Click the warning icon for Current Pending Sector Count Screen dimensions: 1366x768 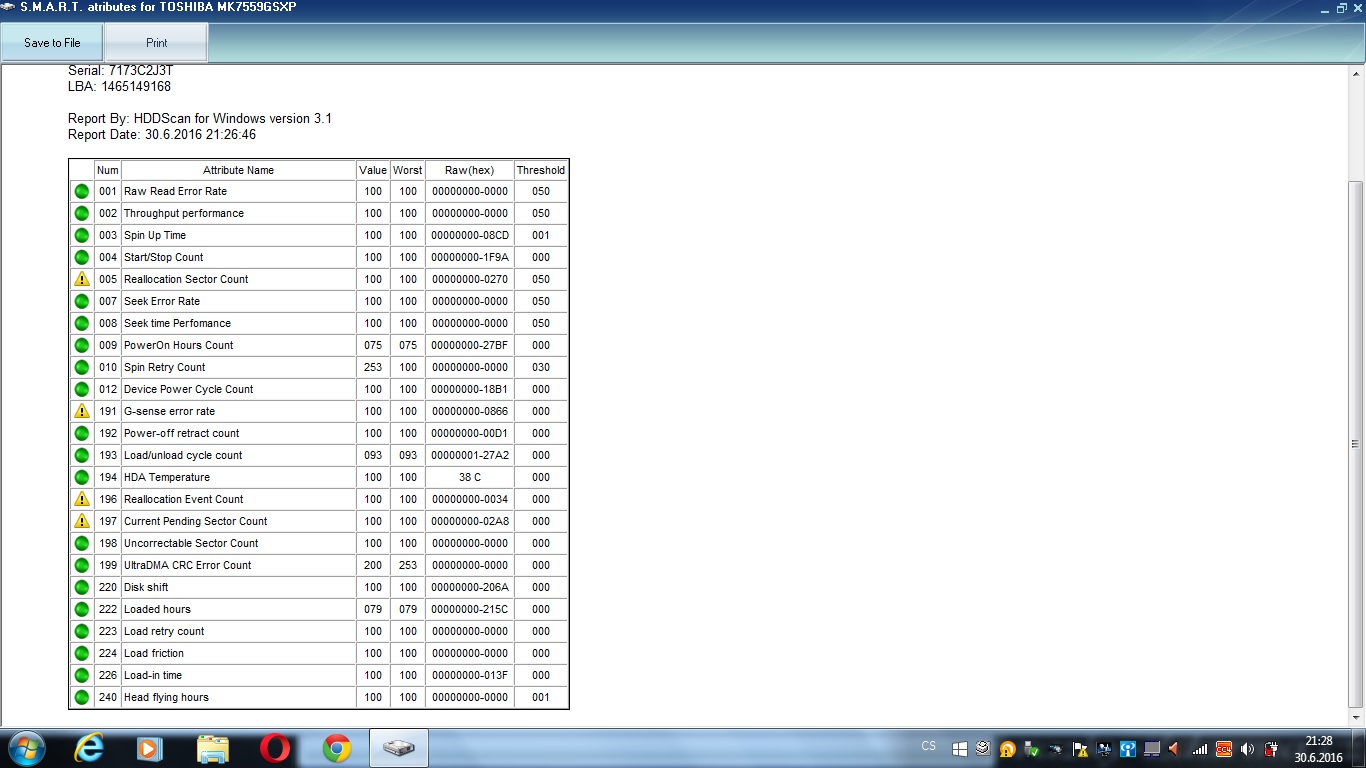point(82,521)
